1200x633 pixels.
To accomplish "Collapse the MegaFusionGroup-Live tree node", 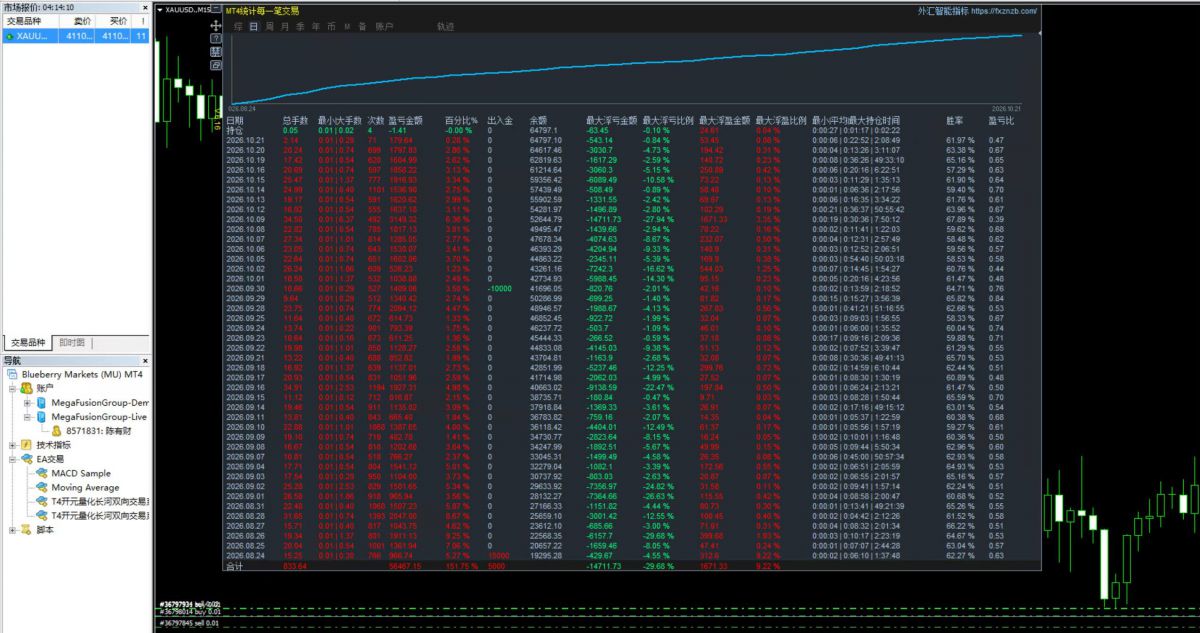I will pos(27,416).
